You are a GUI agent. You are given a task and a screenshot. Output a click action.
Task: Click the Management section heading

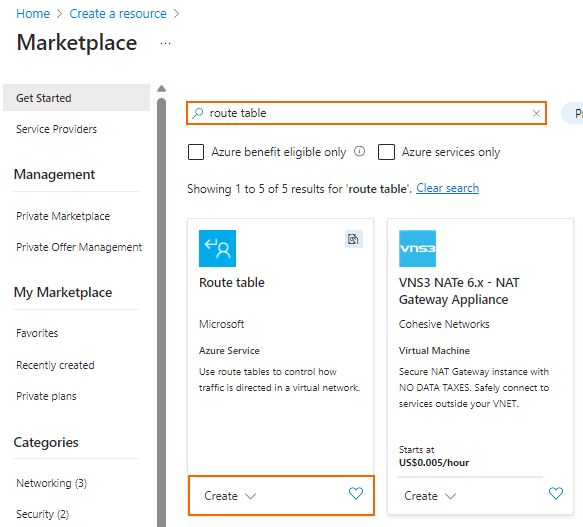pos(54,174)
